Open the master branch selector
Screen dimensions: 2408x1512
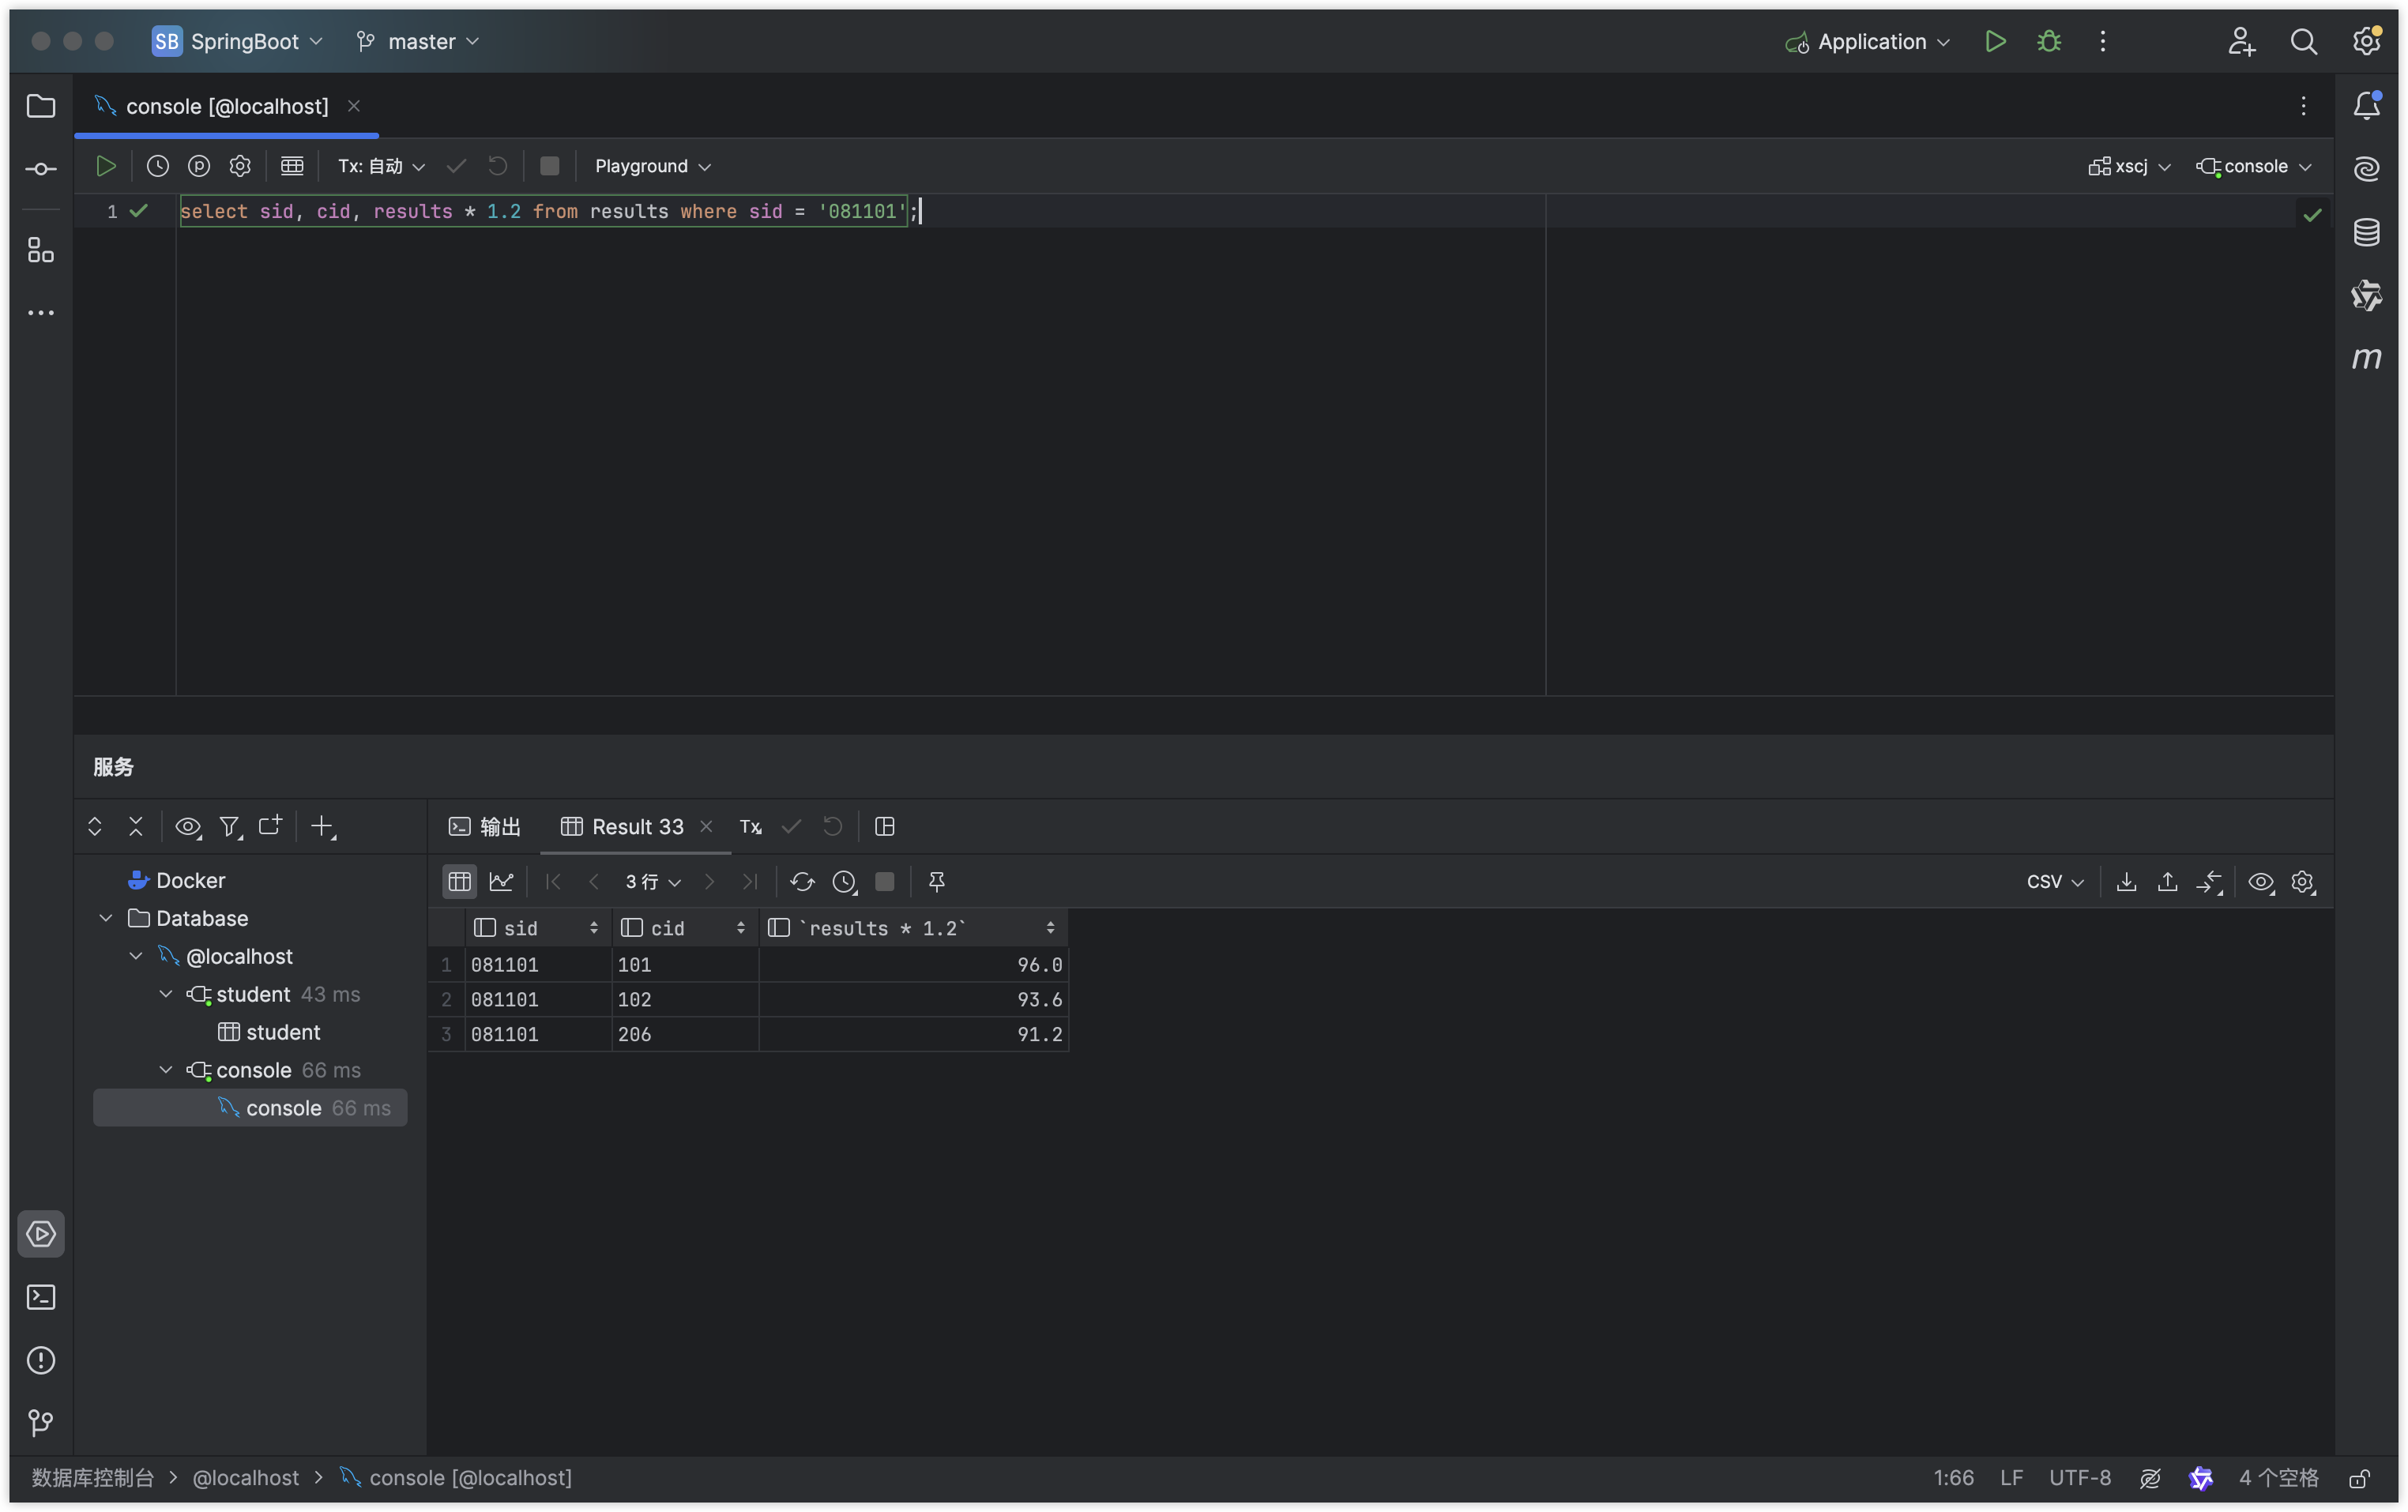point(420,41)
